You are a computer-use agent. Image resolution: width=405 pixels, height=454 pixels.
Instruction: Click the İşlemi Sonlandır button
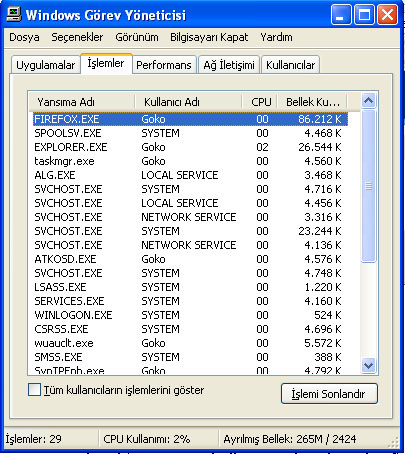(x=329, y=394)
